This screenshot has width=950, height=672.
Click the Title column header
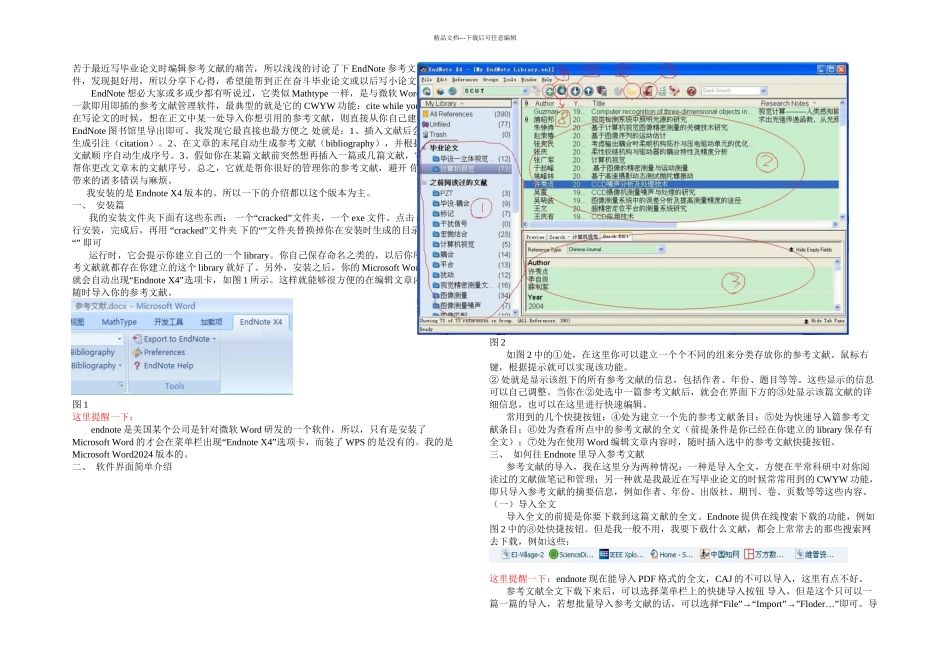(x=598, y=104)
